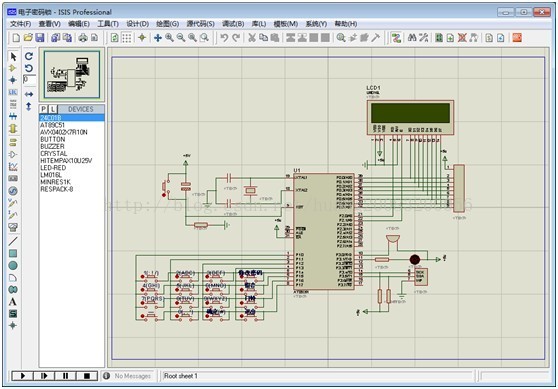
Task: Click the orange Netlist to ARES icon
Action: click(x=517, y=38)
